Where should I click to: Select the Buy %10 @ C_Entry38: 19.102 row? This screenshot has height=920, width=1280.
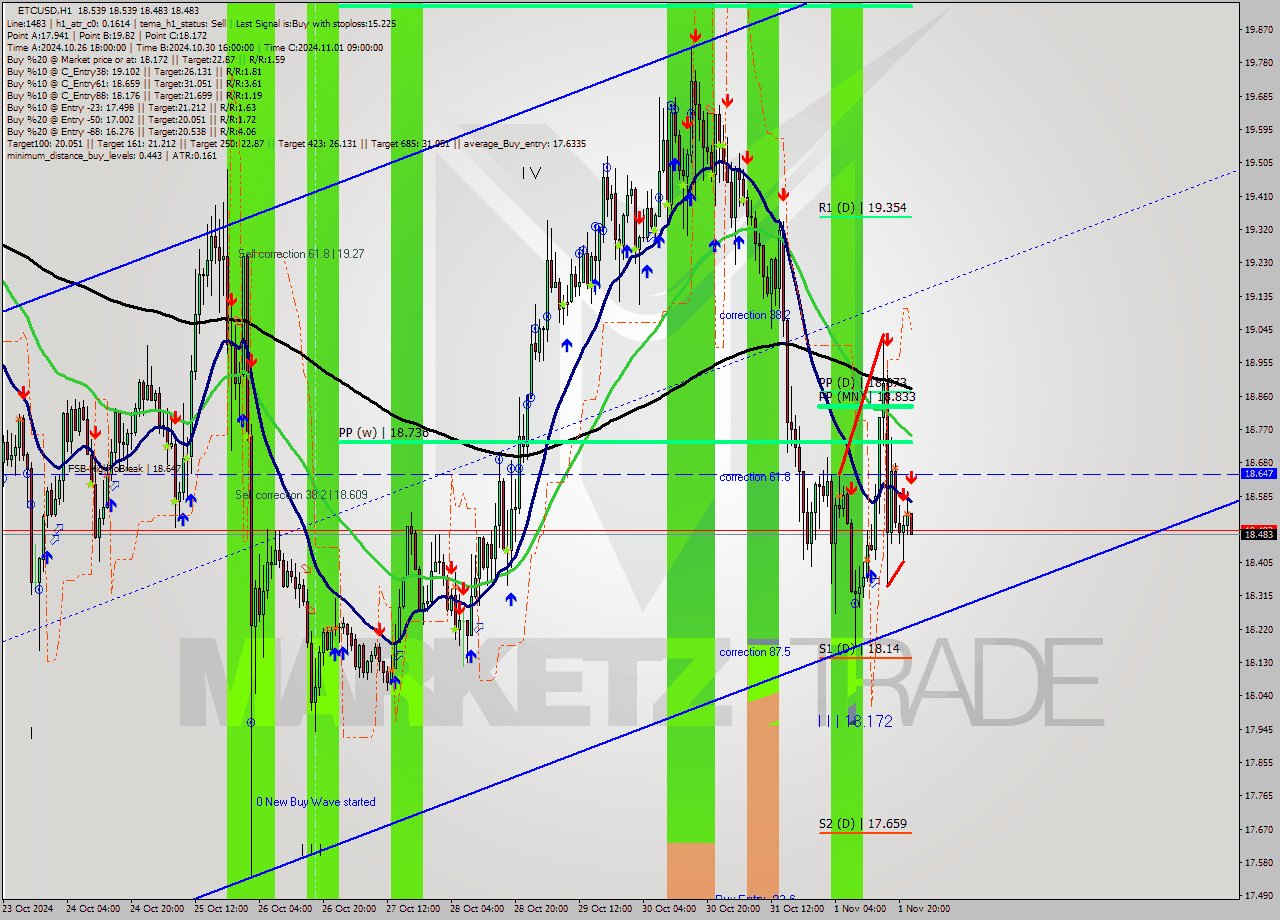134,71
